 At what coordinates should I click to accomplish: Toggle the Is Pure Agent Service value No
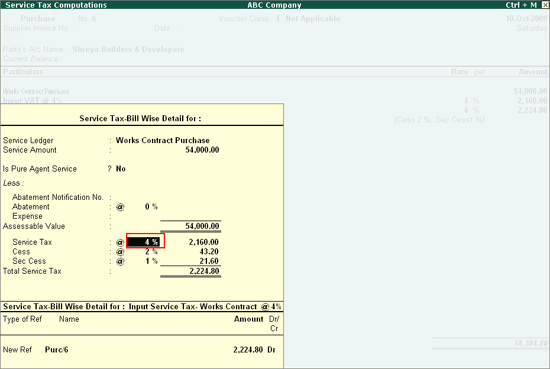pos(121,169)
